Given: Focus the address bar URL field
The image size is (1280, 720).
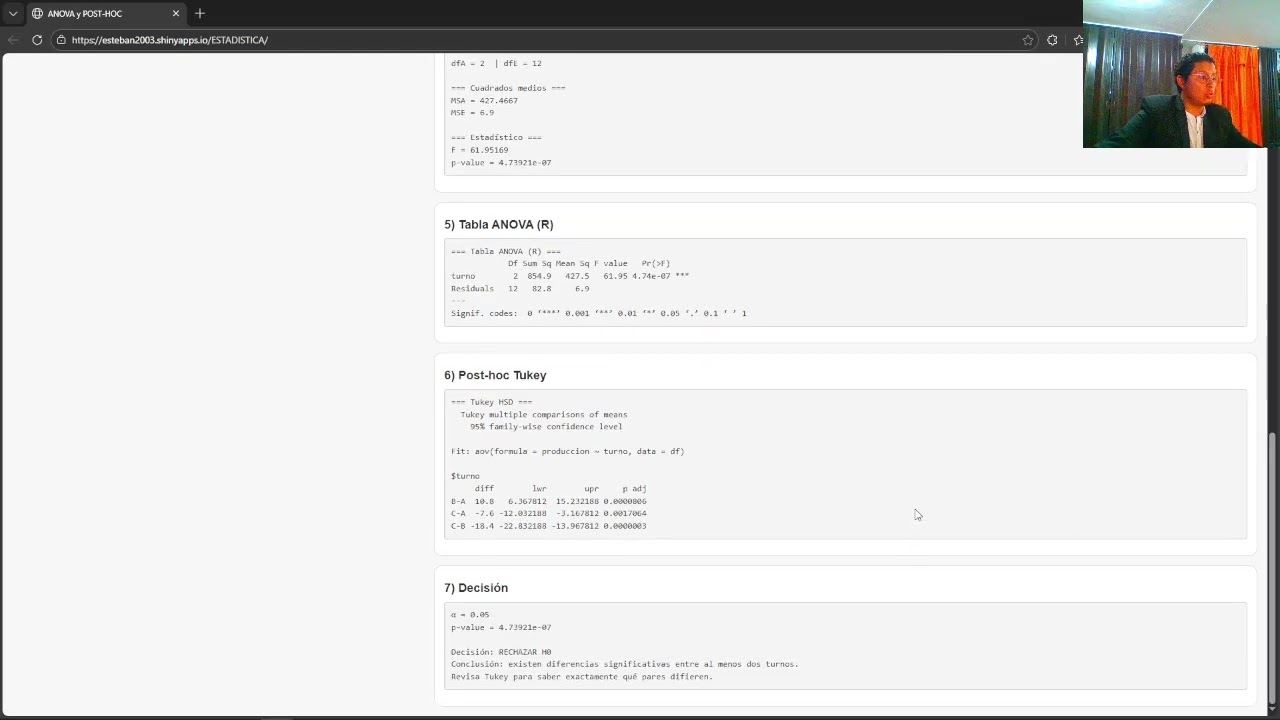Looking at the screenshot, I should [540, 40].
